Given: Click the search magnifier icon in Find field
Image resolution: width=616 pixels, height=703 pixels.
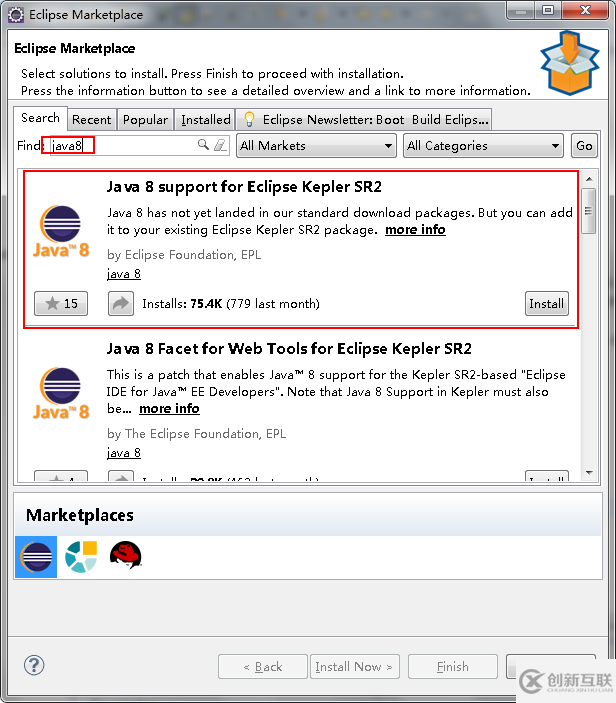Looking at the screenshot, I should click(203, 144).
